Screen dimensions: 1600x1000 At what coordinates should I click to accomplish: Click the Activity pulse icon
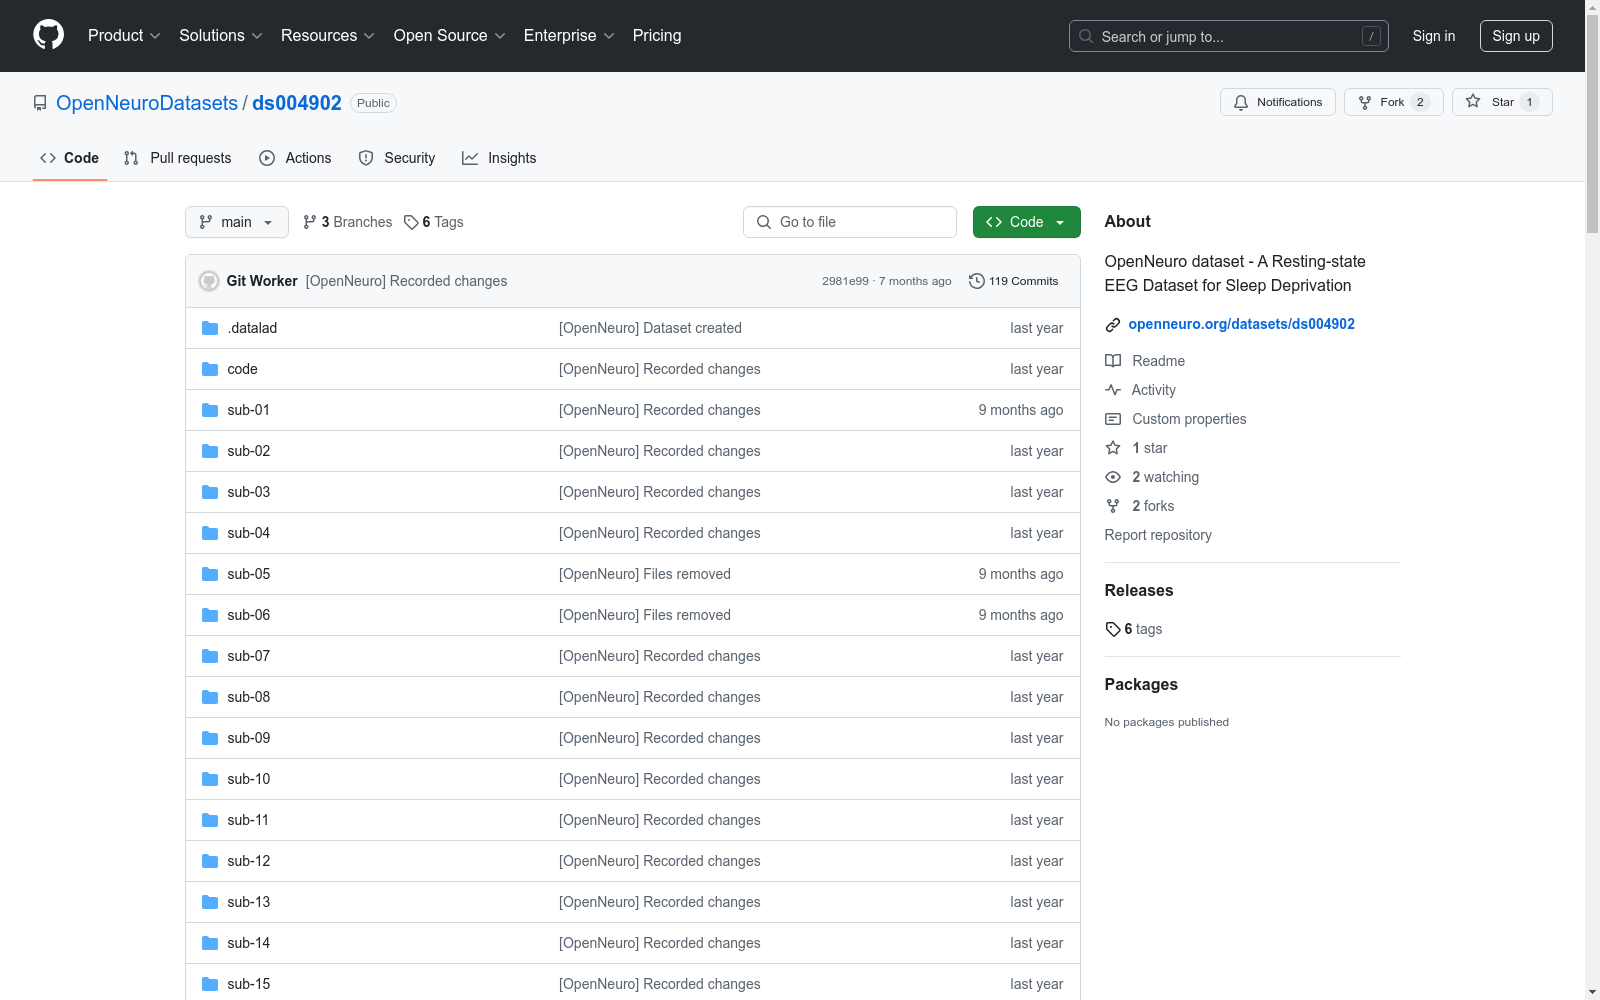1113,390
